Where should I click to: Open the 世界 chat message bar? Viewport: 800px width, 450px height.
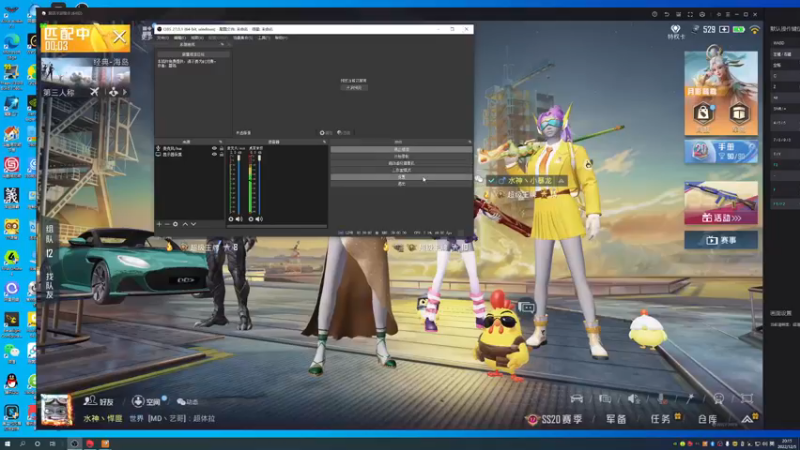coord(172,418)
